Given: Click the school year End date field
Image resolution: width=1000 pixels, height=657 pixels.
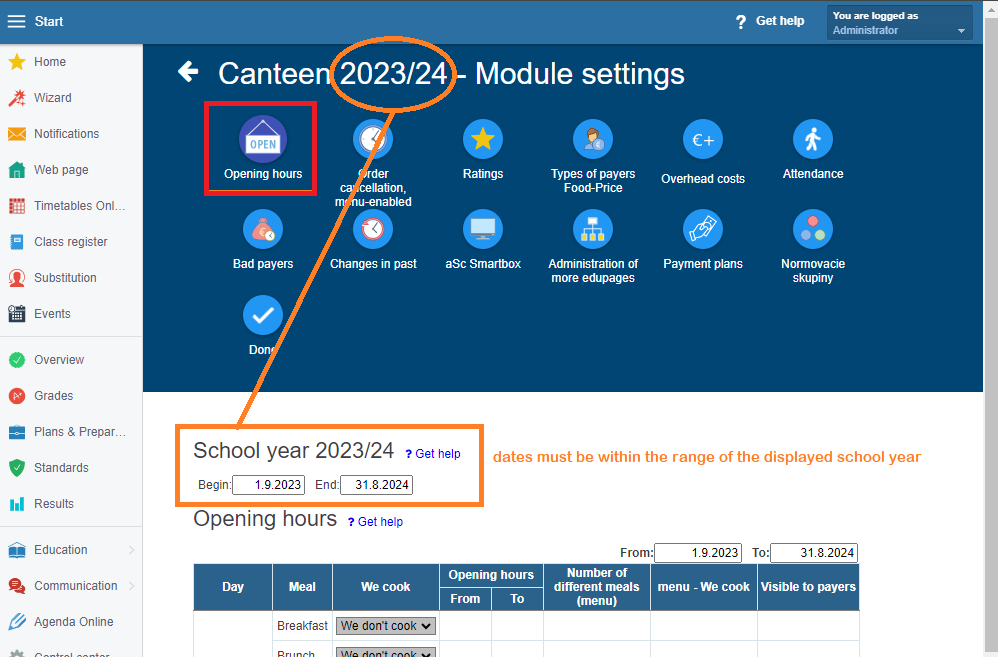Looking at the screenshot, I should 376,485.
